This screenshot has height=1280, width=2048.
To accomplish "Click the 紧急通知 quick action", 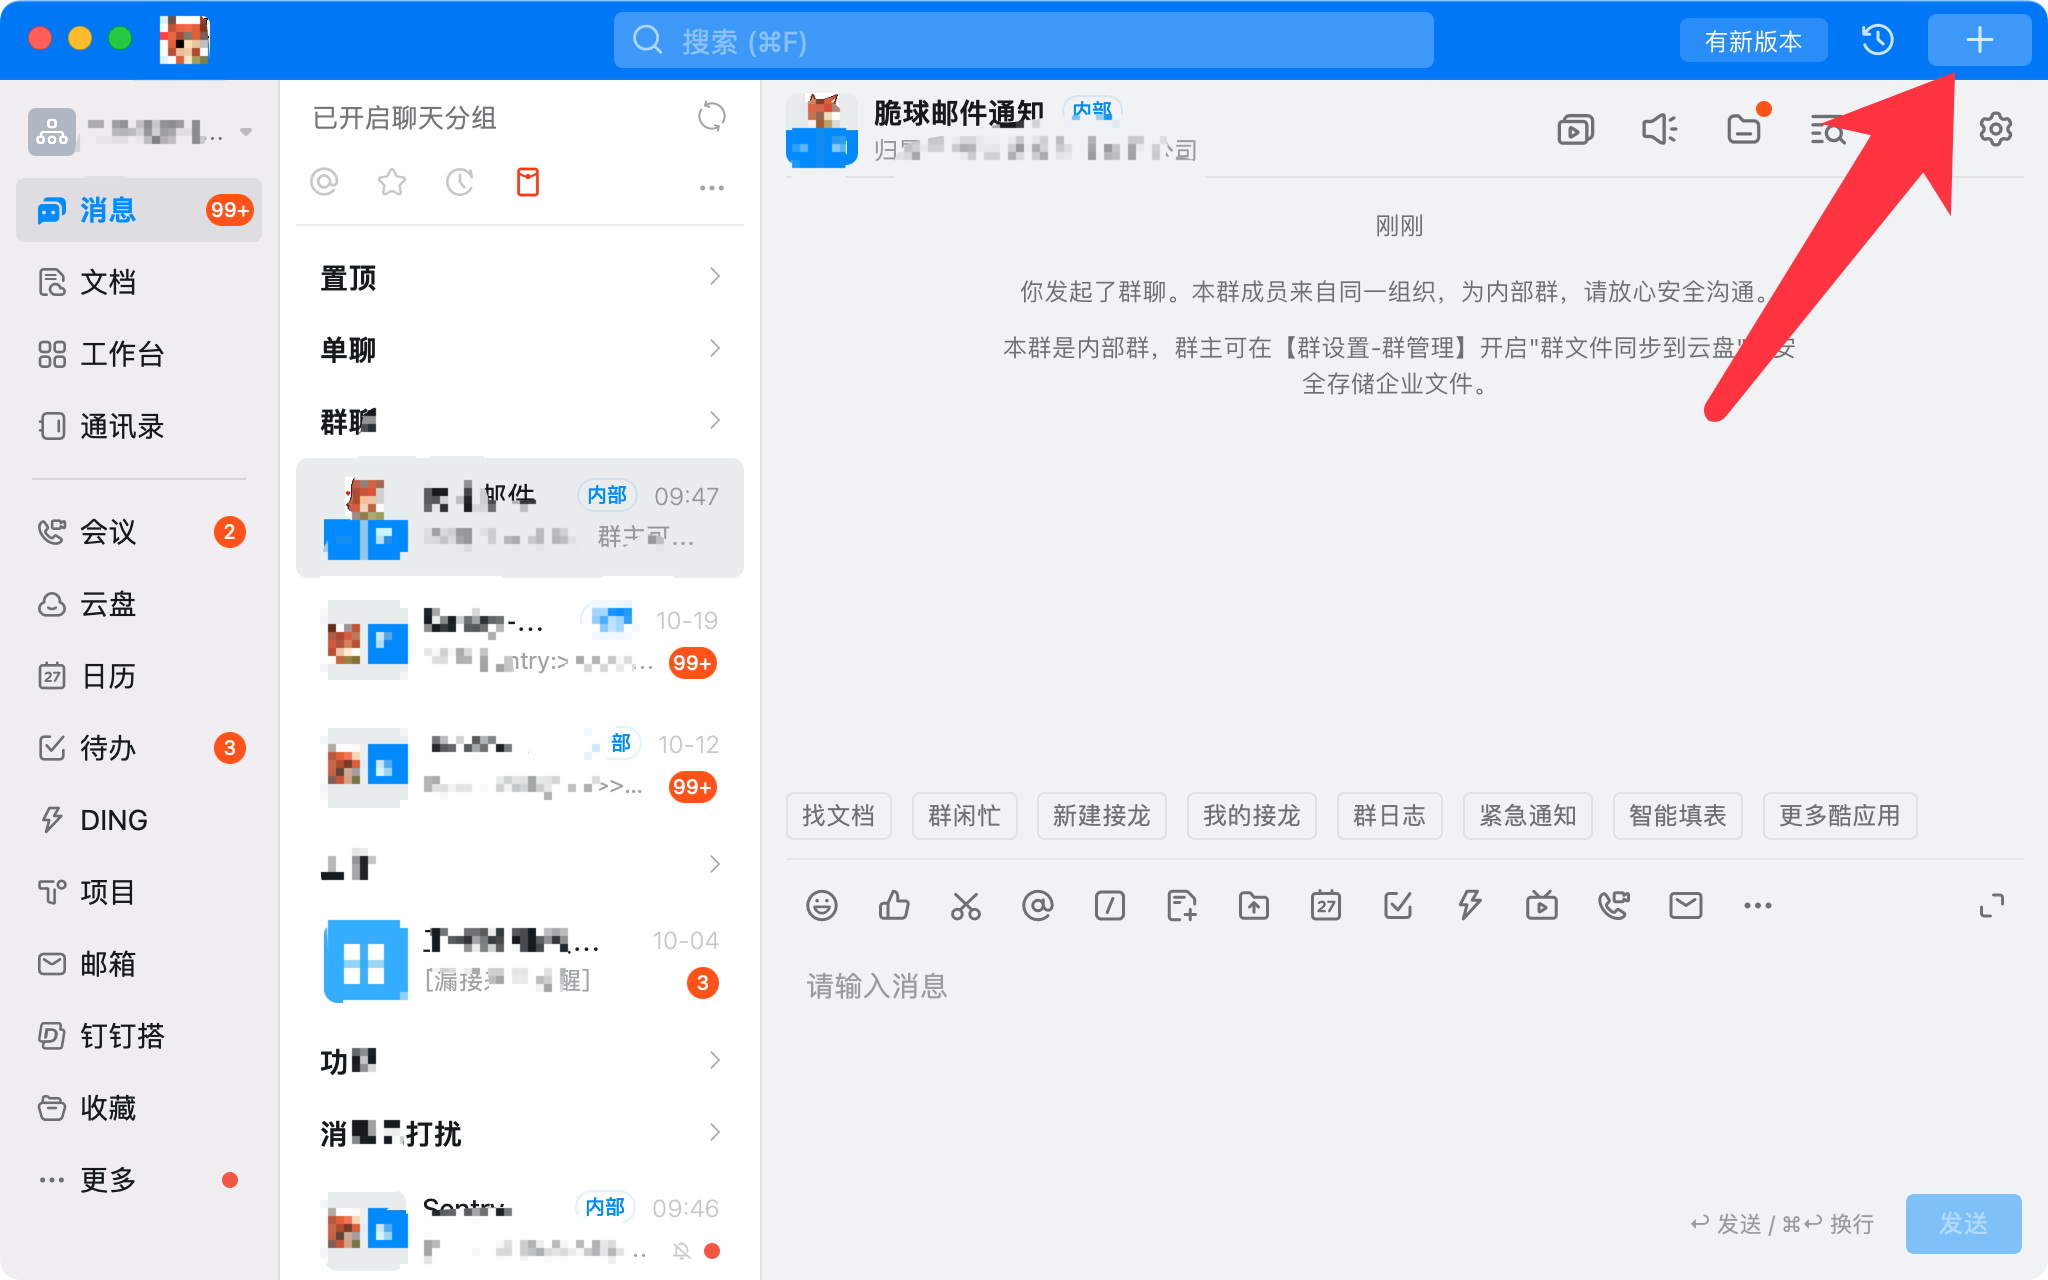I will (x=1527, y=816).
